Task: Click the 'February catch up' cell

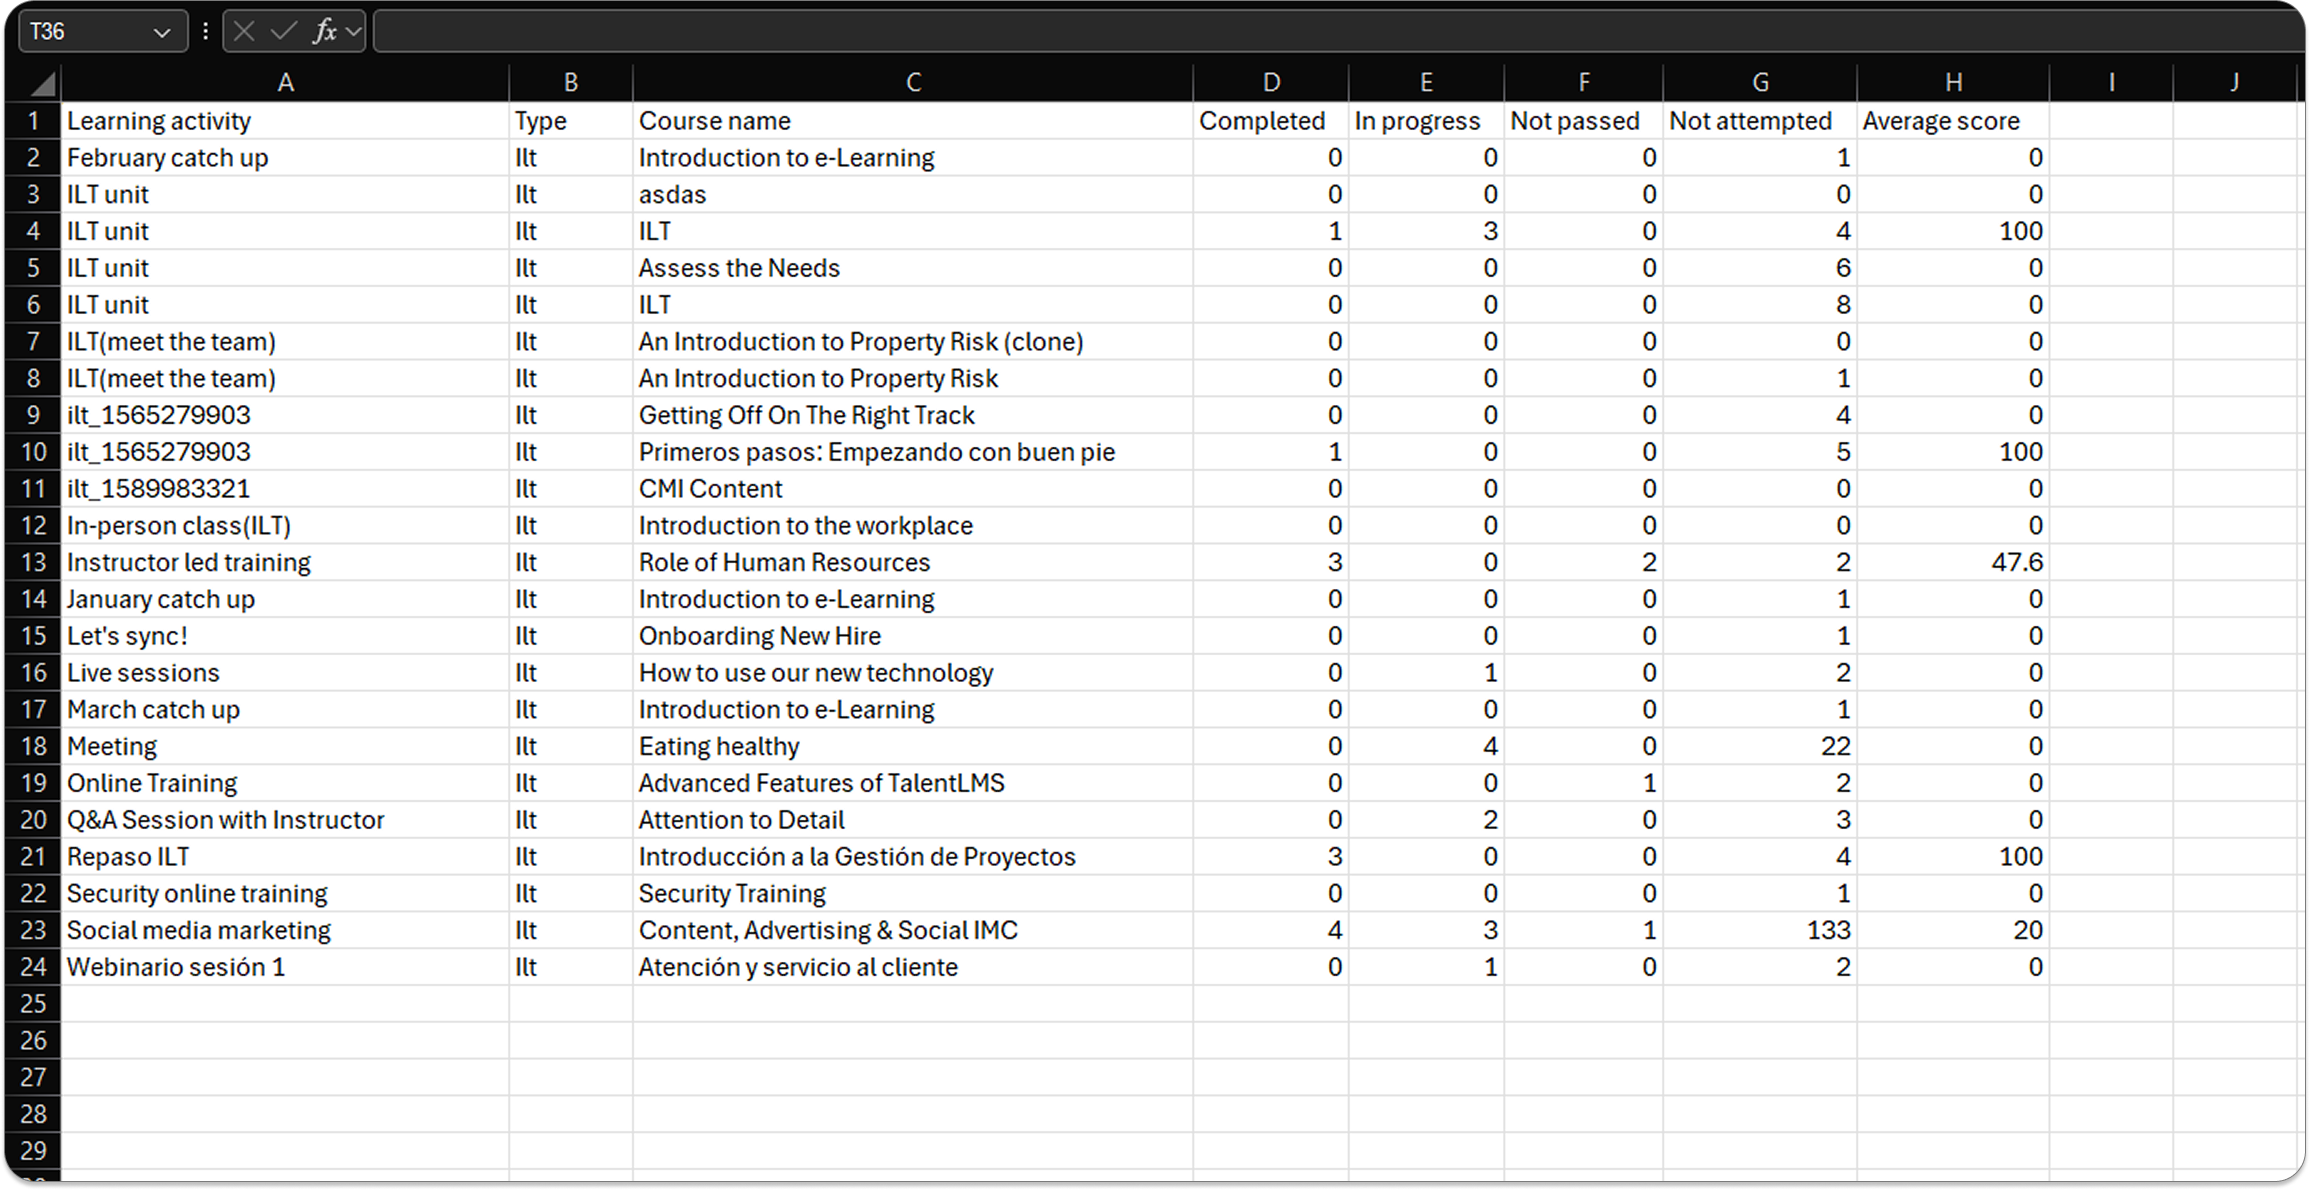Action: (x=285, y=158)
